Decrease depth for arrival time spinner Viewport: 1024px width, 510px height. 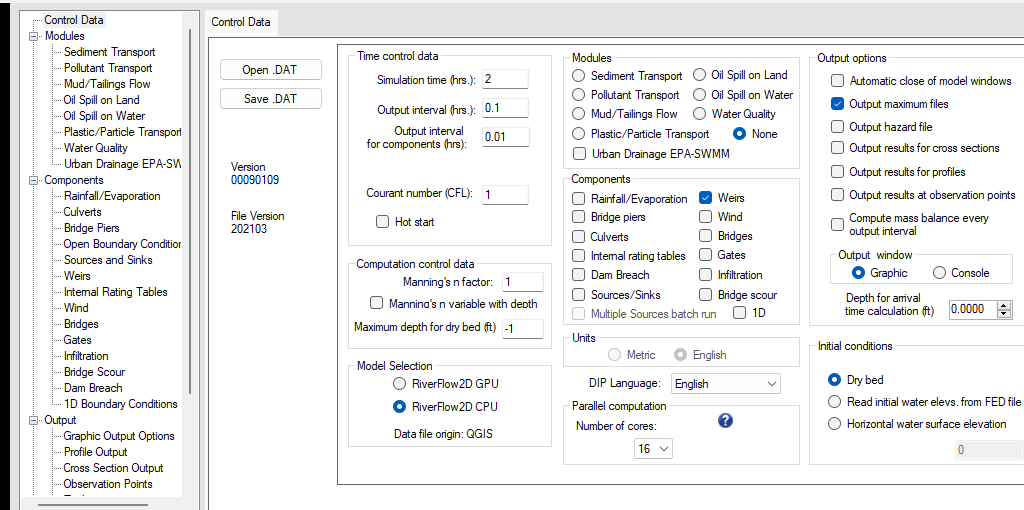tap(1004, 314)
